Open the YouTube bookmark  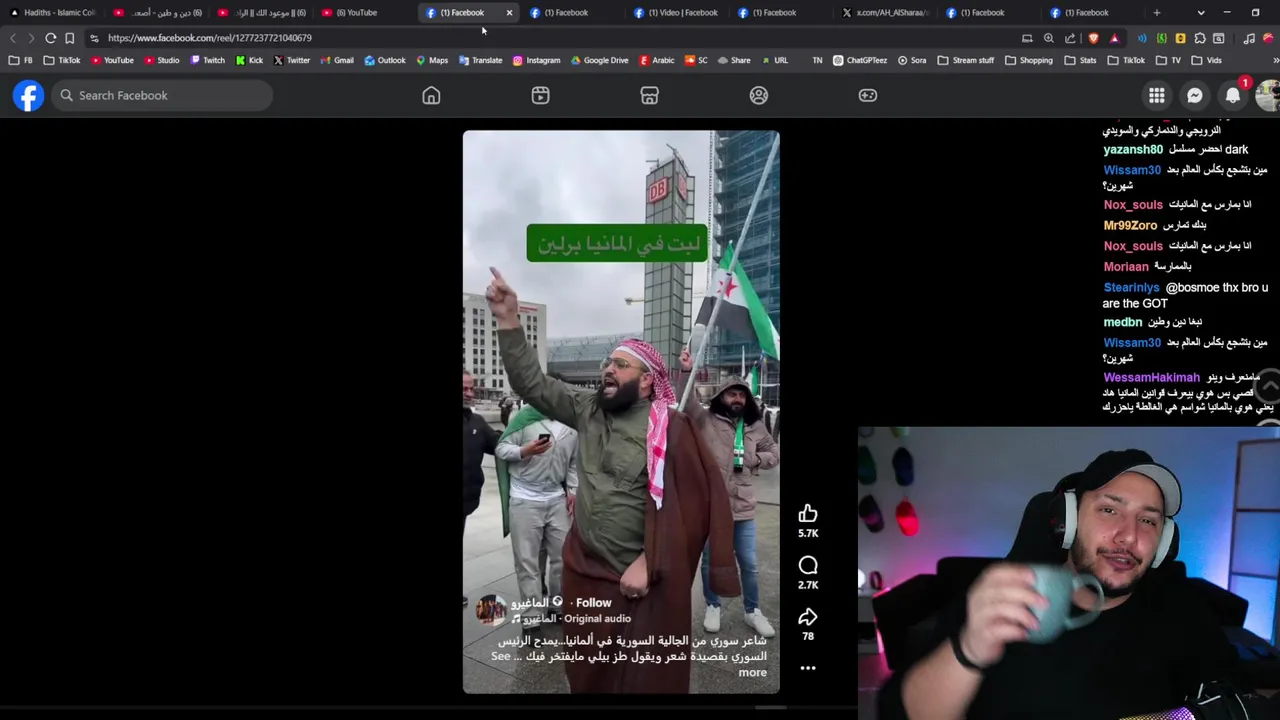[112, 60]
